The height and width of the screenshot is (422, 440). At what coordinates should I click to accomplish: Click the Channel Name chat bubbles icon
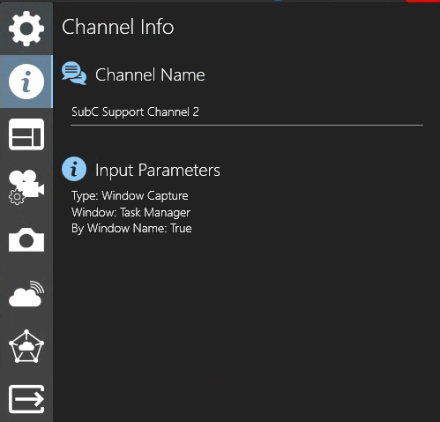74,73
